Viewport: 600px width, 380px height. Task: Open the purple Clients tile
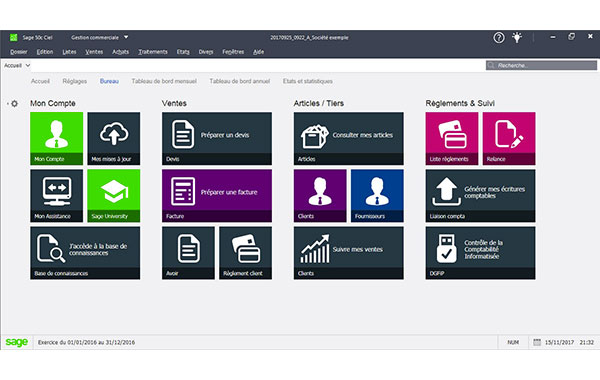coord(320,196)
